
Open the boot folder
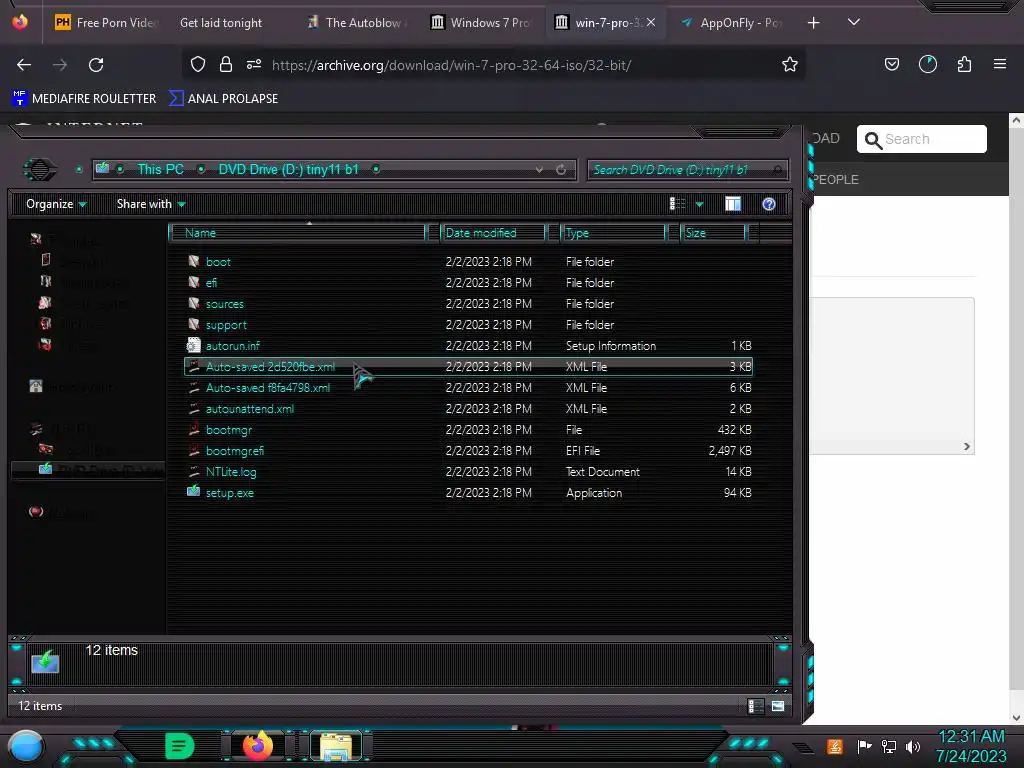[218, 262]
